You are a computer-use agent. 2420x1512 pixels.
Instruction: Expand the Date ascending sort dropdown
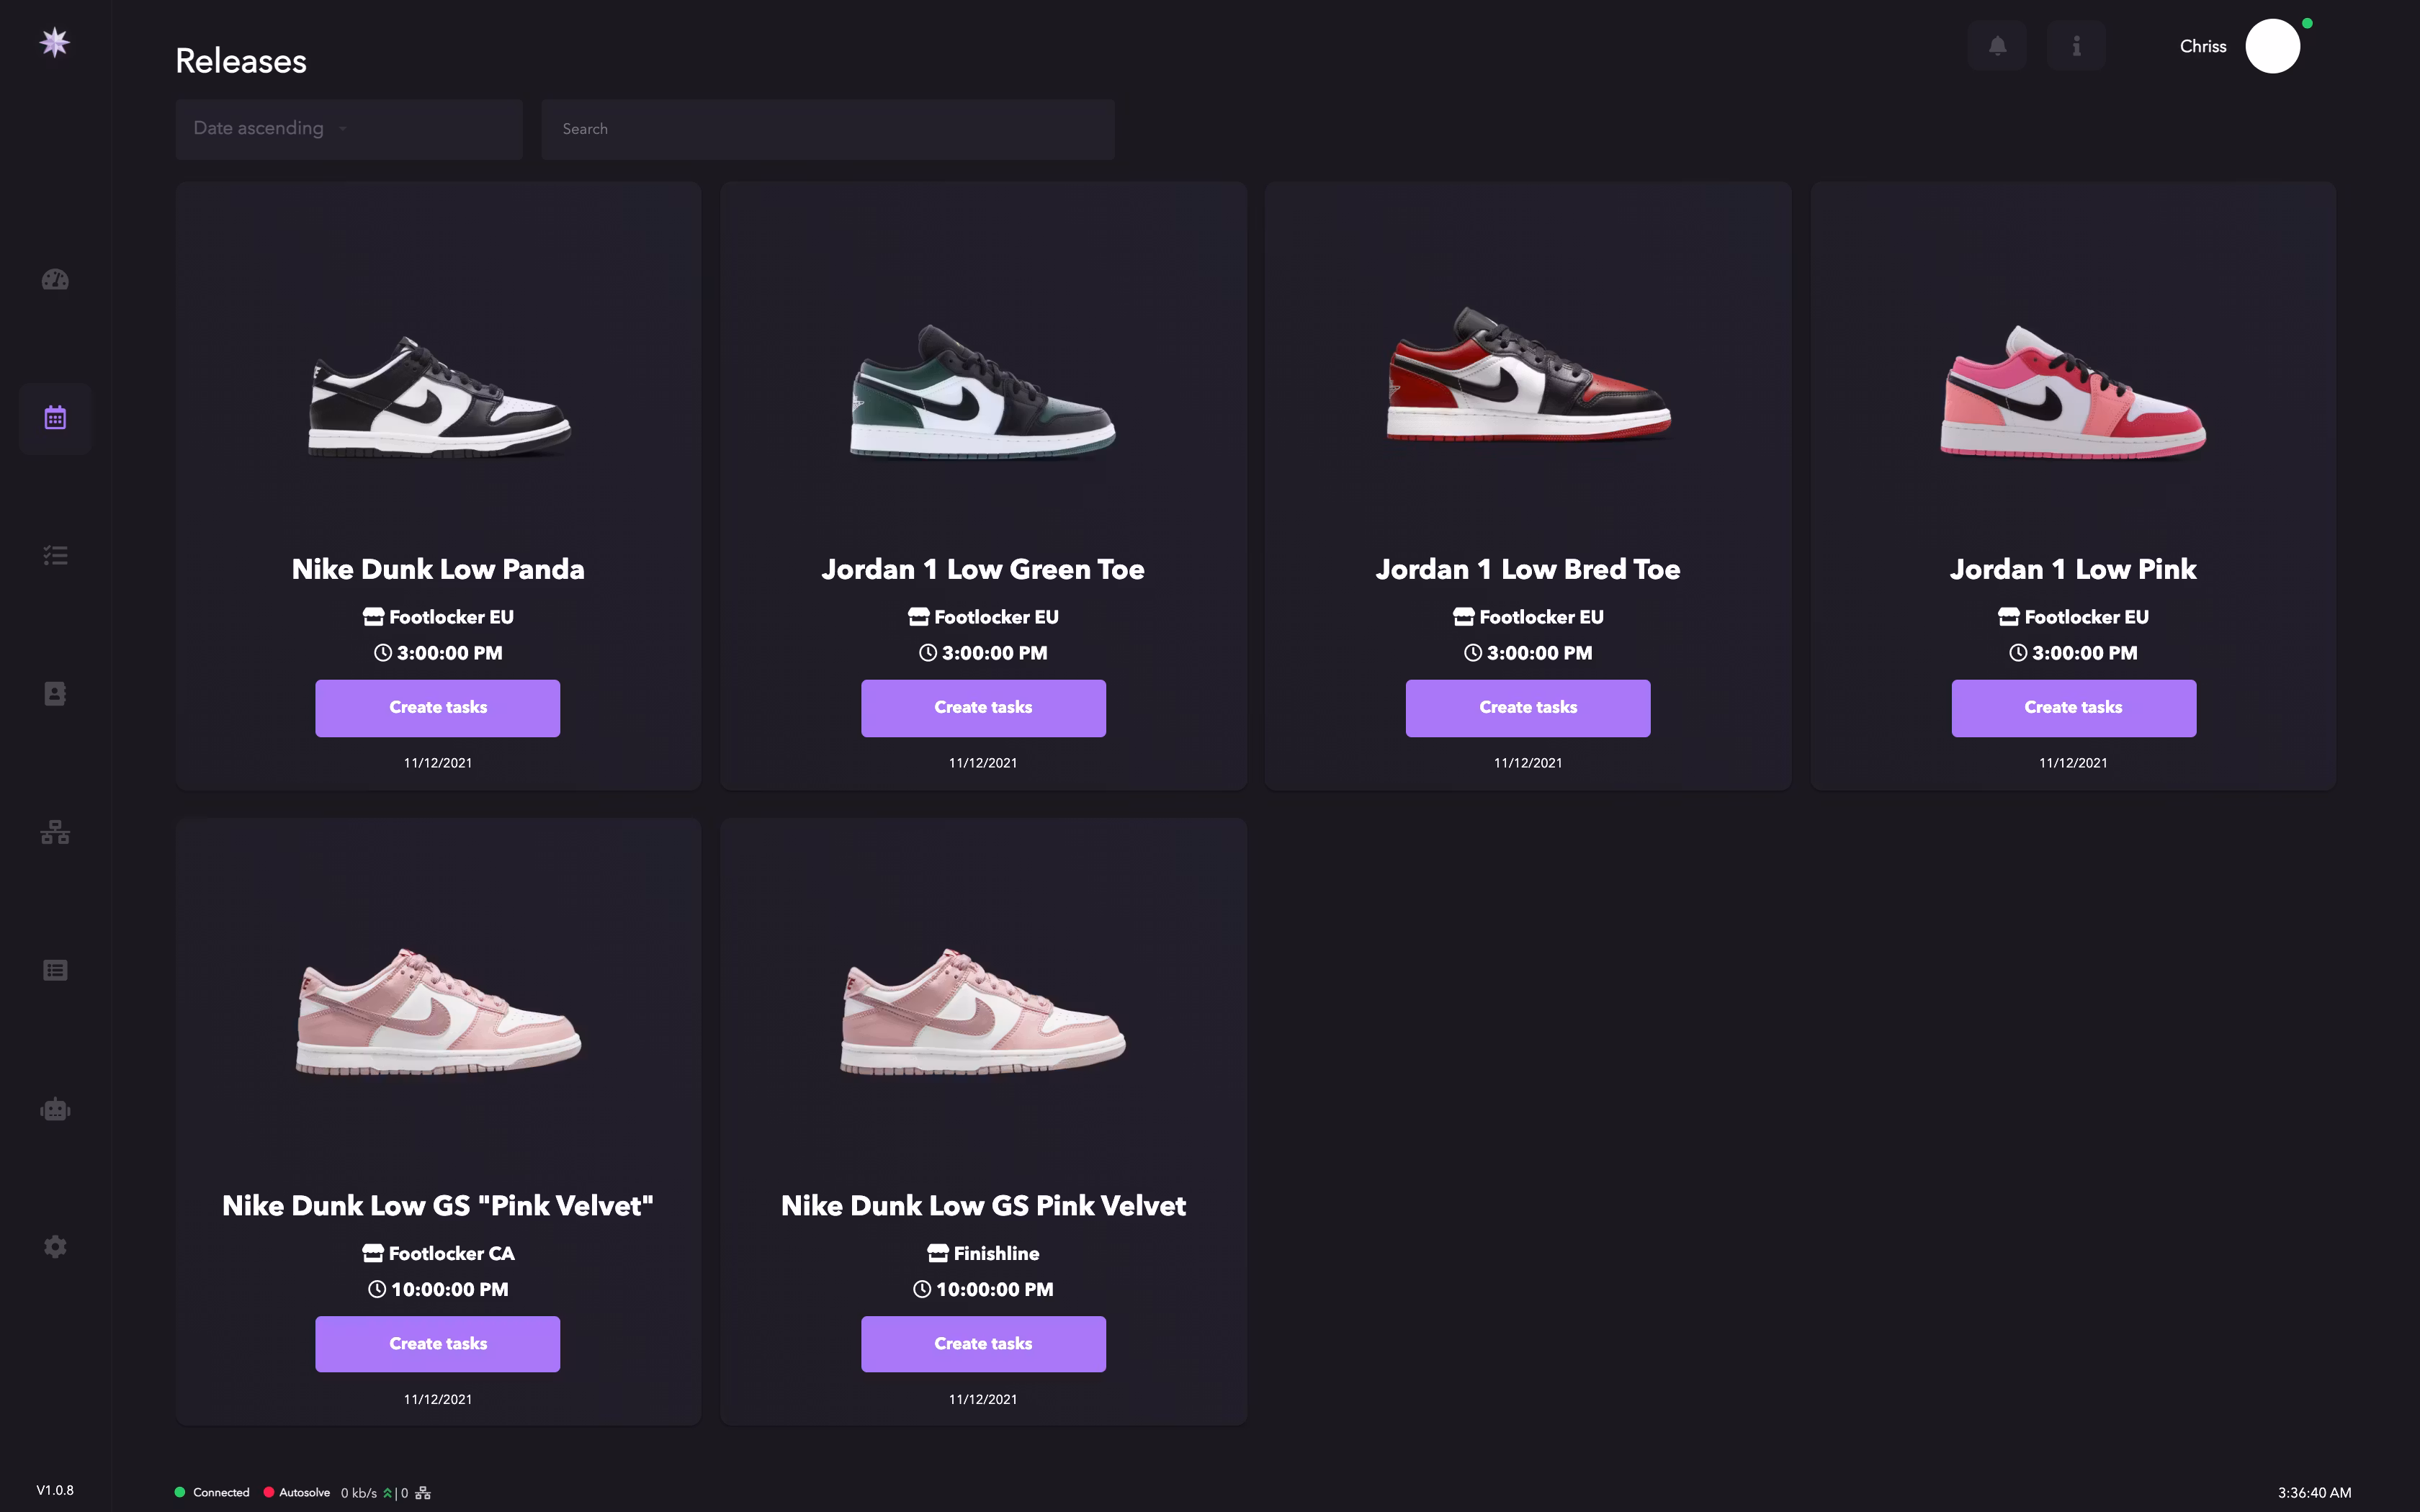348,129
